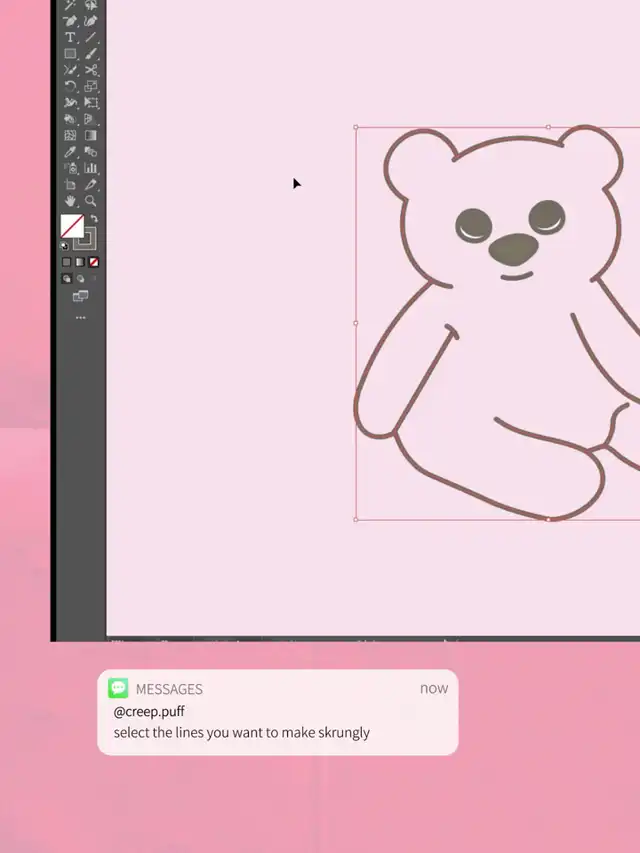The image size is (640, 853).
Task: Select the Paintbrush tool
Action: [x=91, y=54]
